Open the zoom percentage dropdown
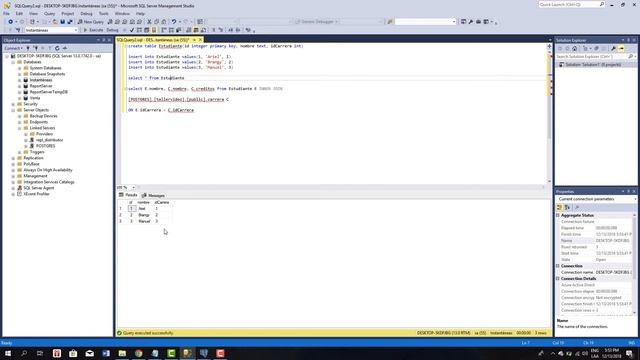Viewport: 640px width, 360px height. tap(133, 187)
